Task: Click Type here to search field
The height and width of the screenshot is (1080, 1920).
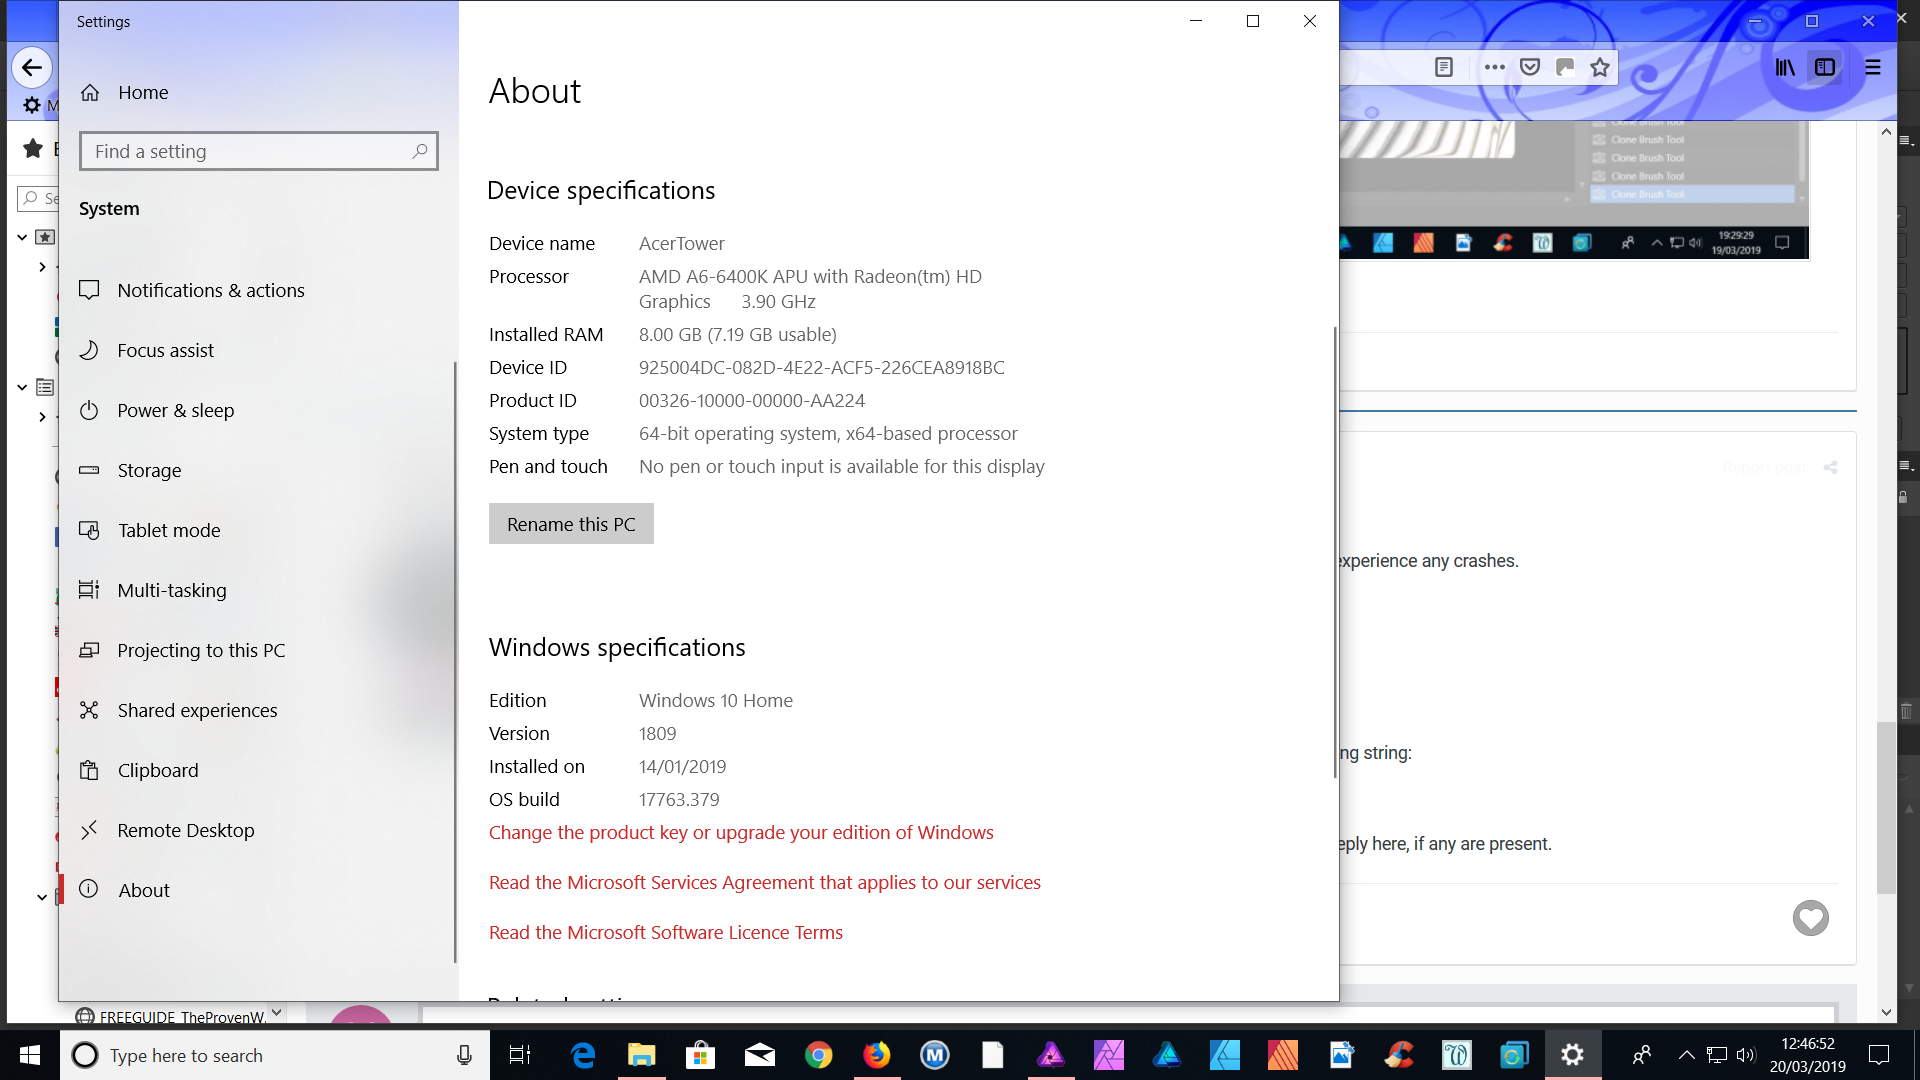Action: [275, 1055]
